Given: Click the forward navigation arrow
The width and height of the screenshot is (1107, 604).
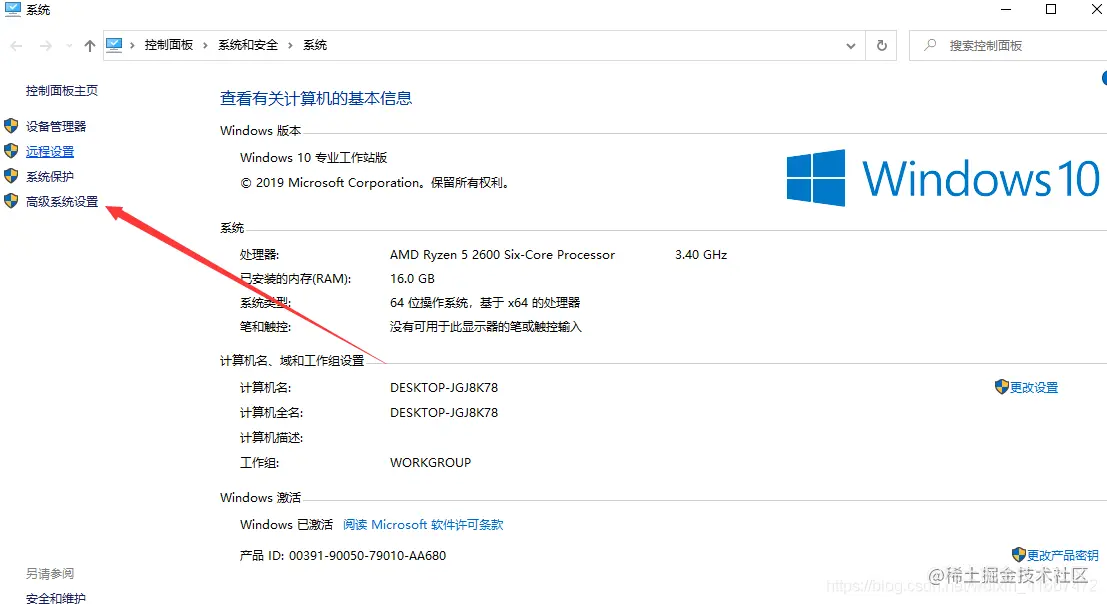Looking at the screenshot, I should [46, 46].
